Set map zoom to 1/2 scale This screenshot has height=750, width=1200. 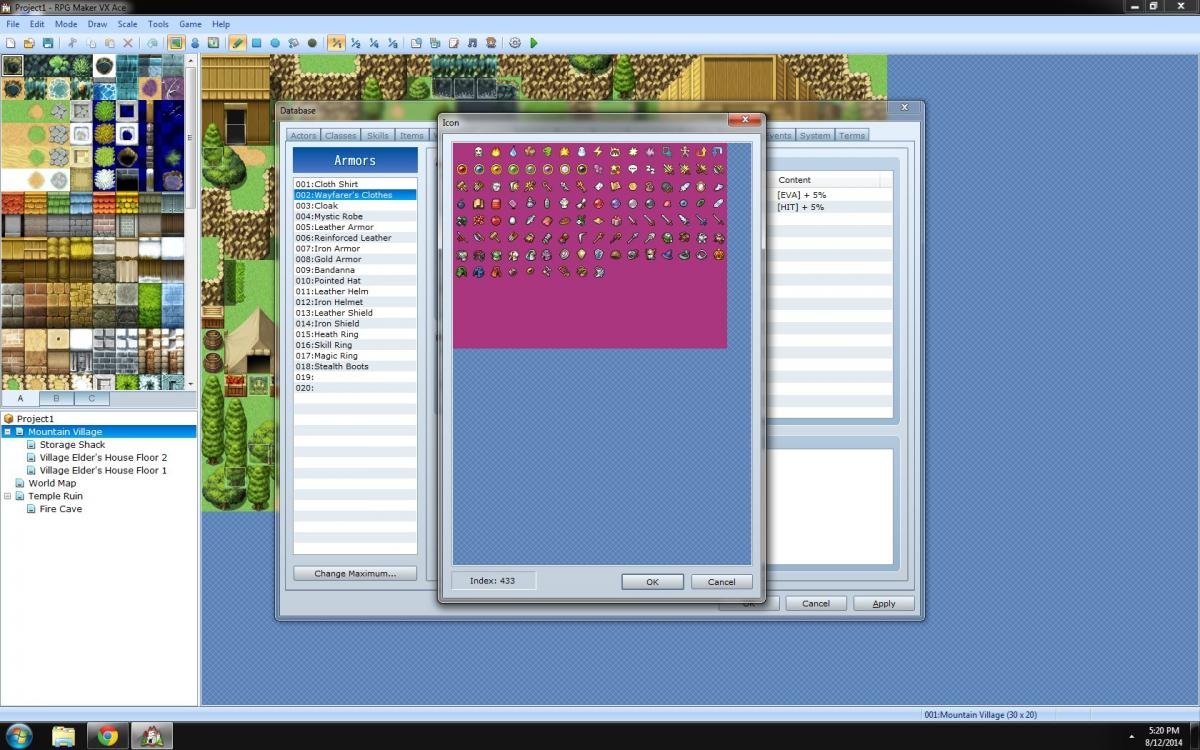[x=356, y=43]
